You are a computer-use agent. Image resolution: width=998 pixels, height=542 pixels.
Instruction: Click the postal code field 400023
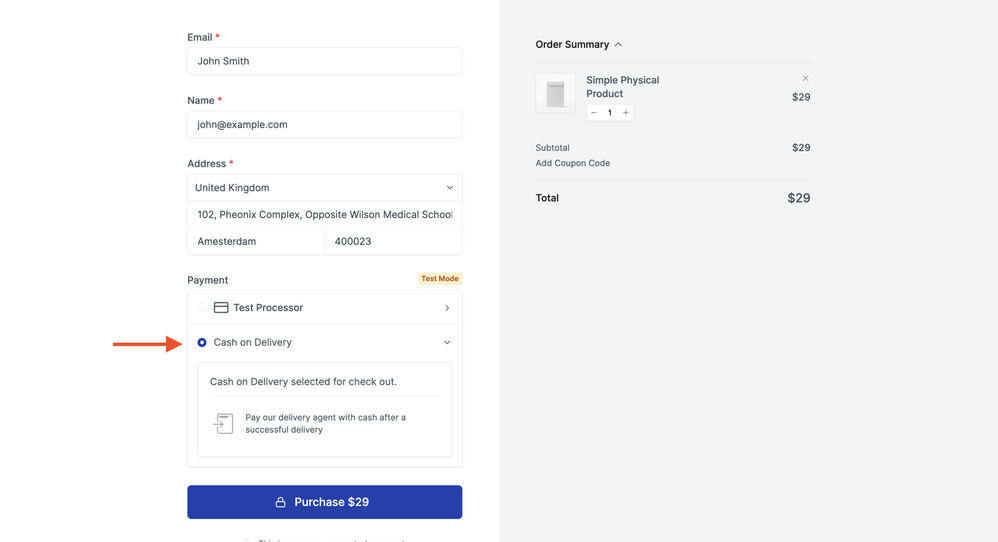tap(393, 241)
